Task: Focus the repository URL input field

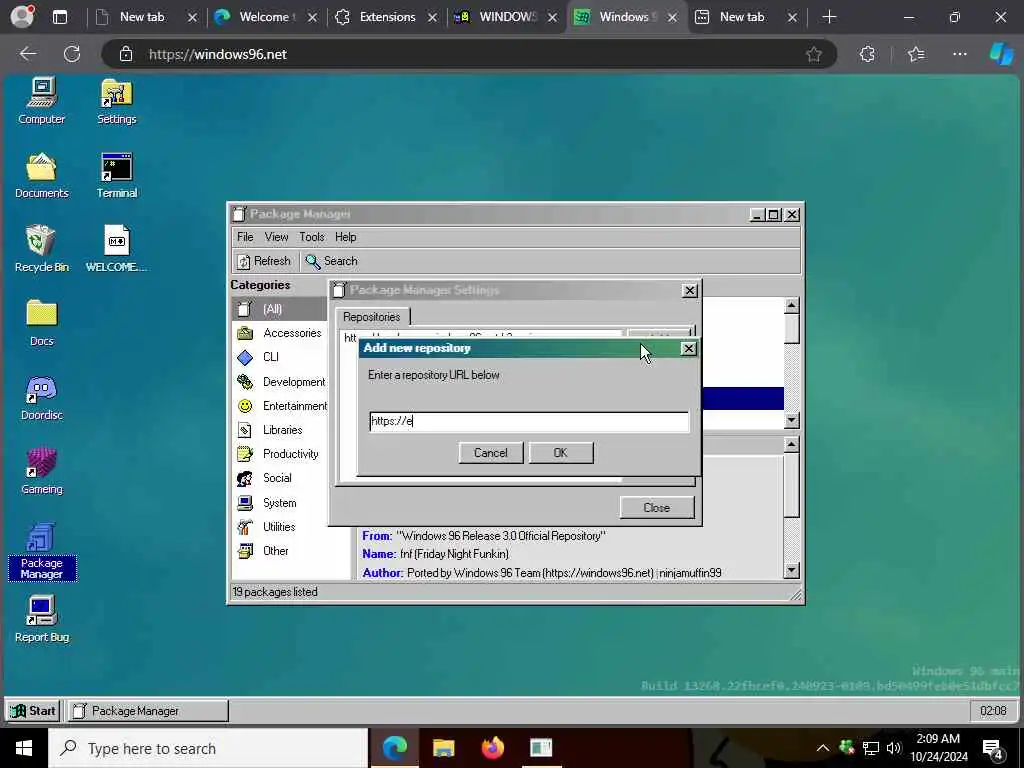Action: click(x=528, y=421)
